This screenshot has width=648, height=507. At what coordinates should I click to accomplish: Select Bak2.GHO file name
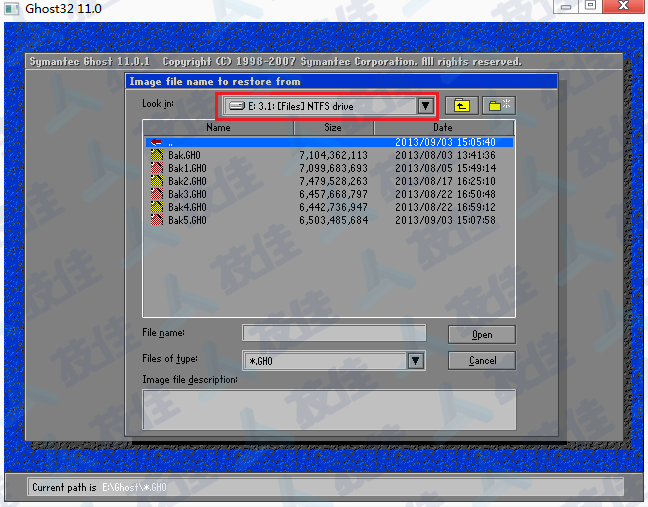tap(187, 181)
